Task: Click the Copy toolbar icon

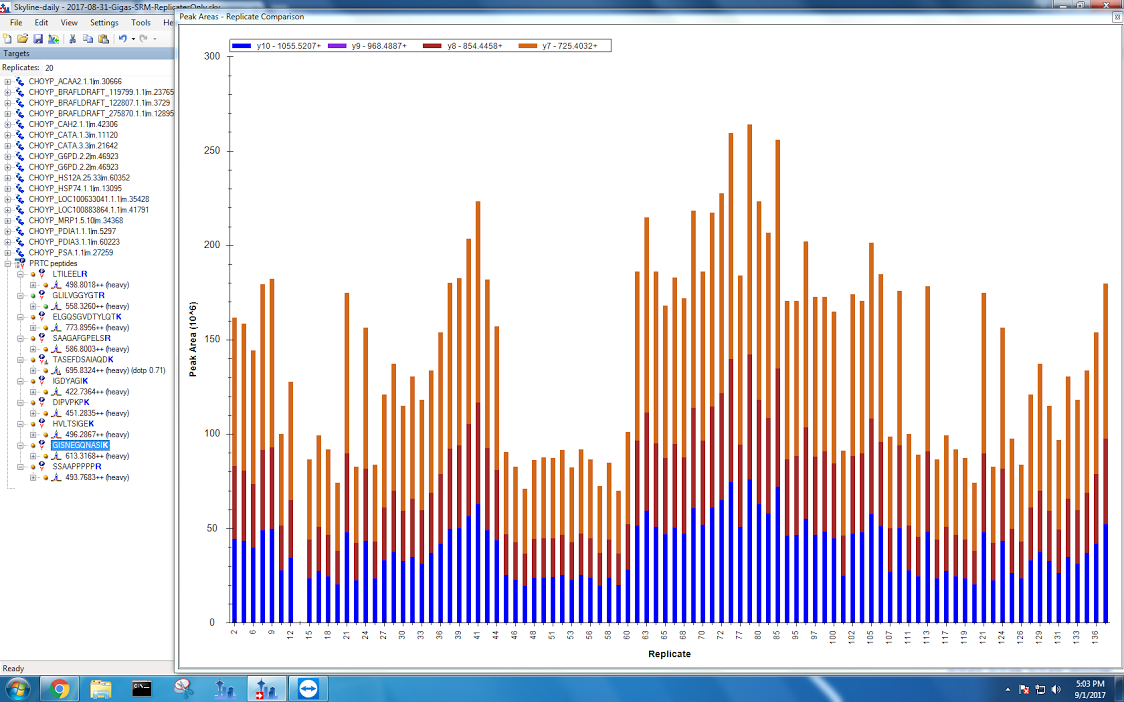Action: pos(87,38)
